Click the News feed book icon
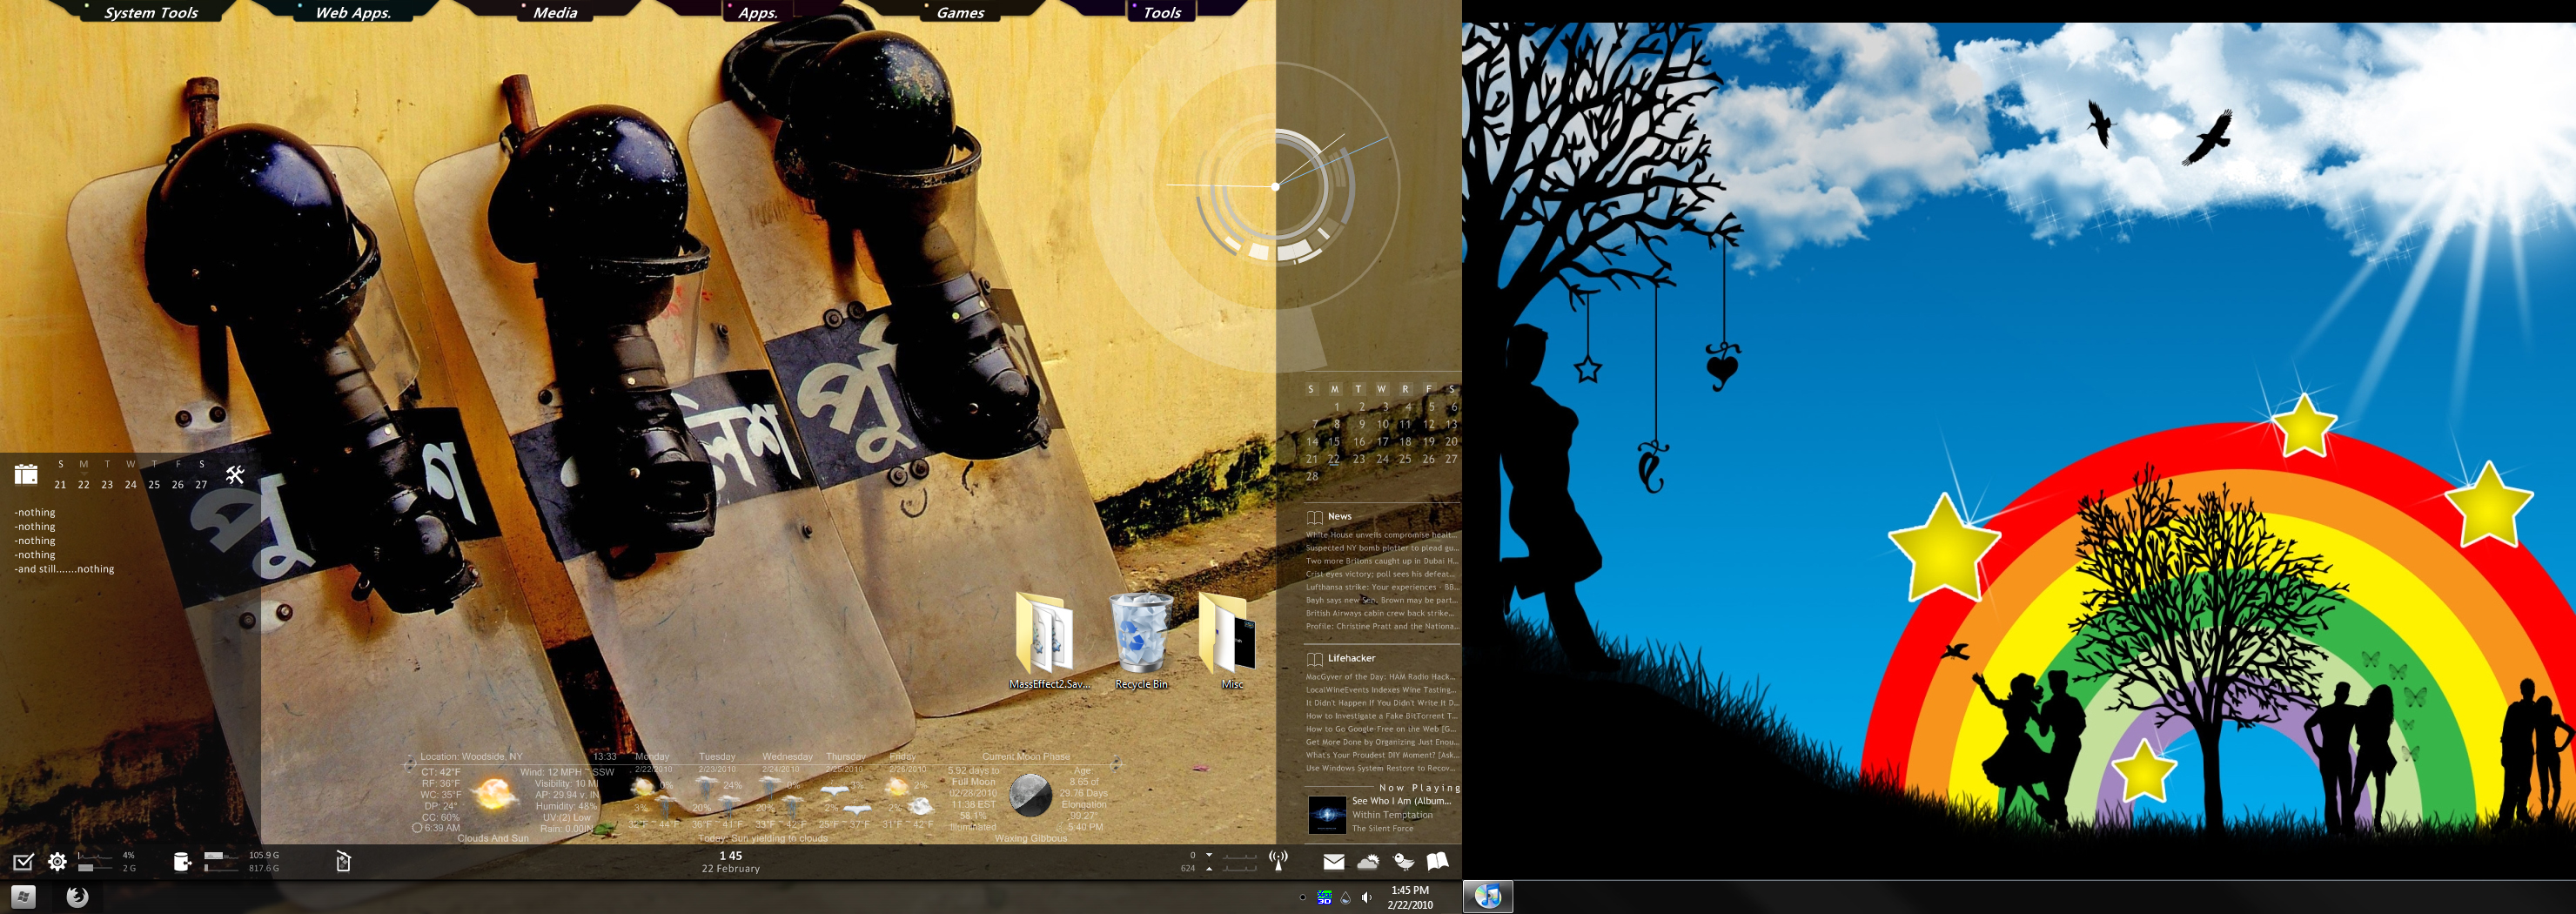The height and width of the screenshot is (914, 2576). tap(1314, 517)
